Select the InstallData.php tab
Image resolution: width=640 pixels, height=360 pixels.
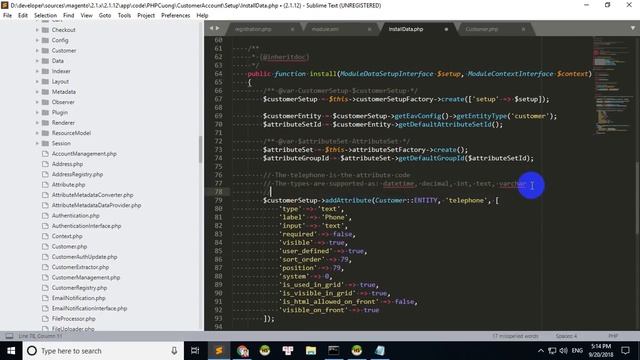406,29
